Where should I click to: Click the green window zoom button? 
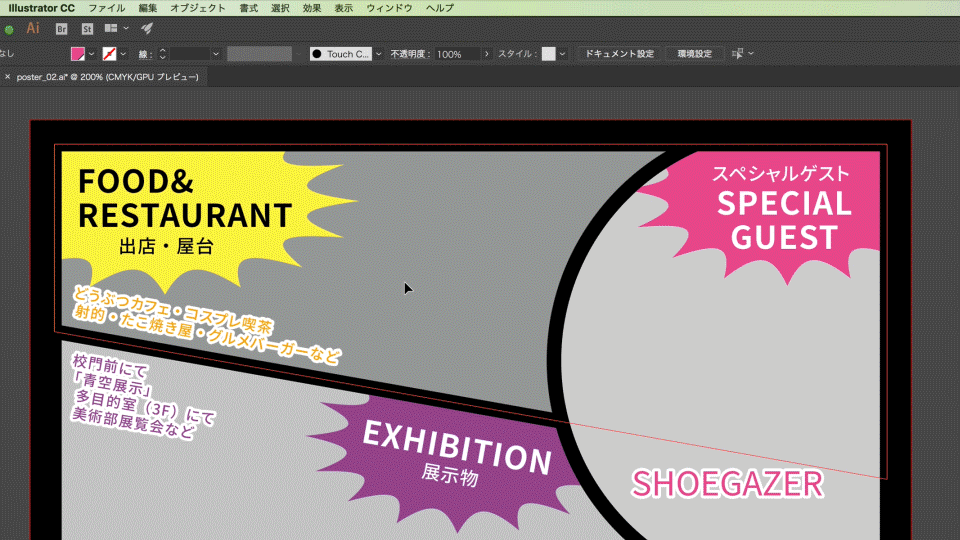9,29
